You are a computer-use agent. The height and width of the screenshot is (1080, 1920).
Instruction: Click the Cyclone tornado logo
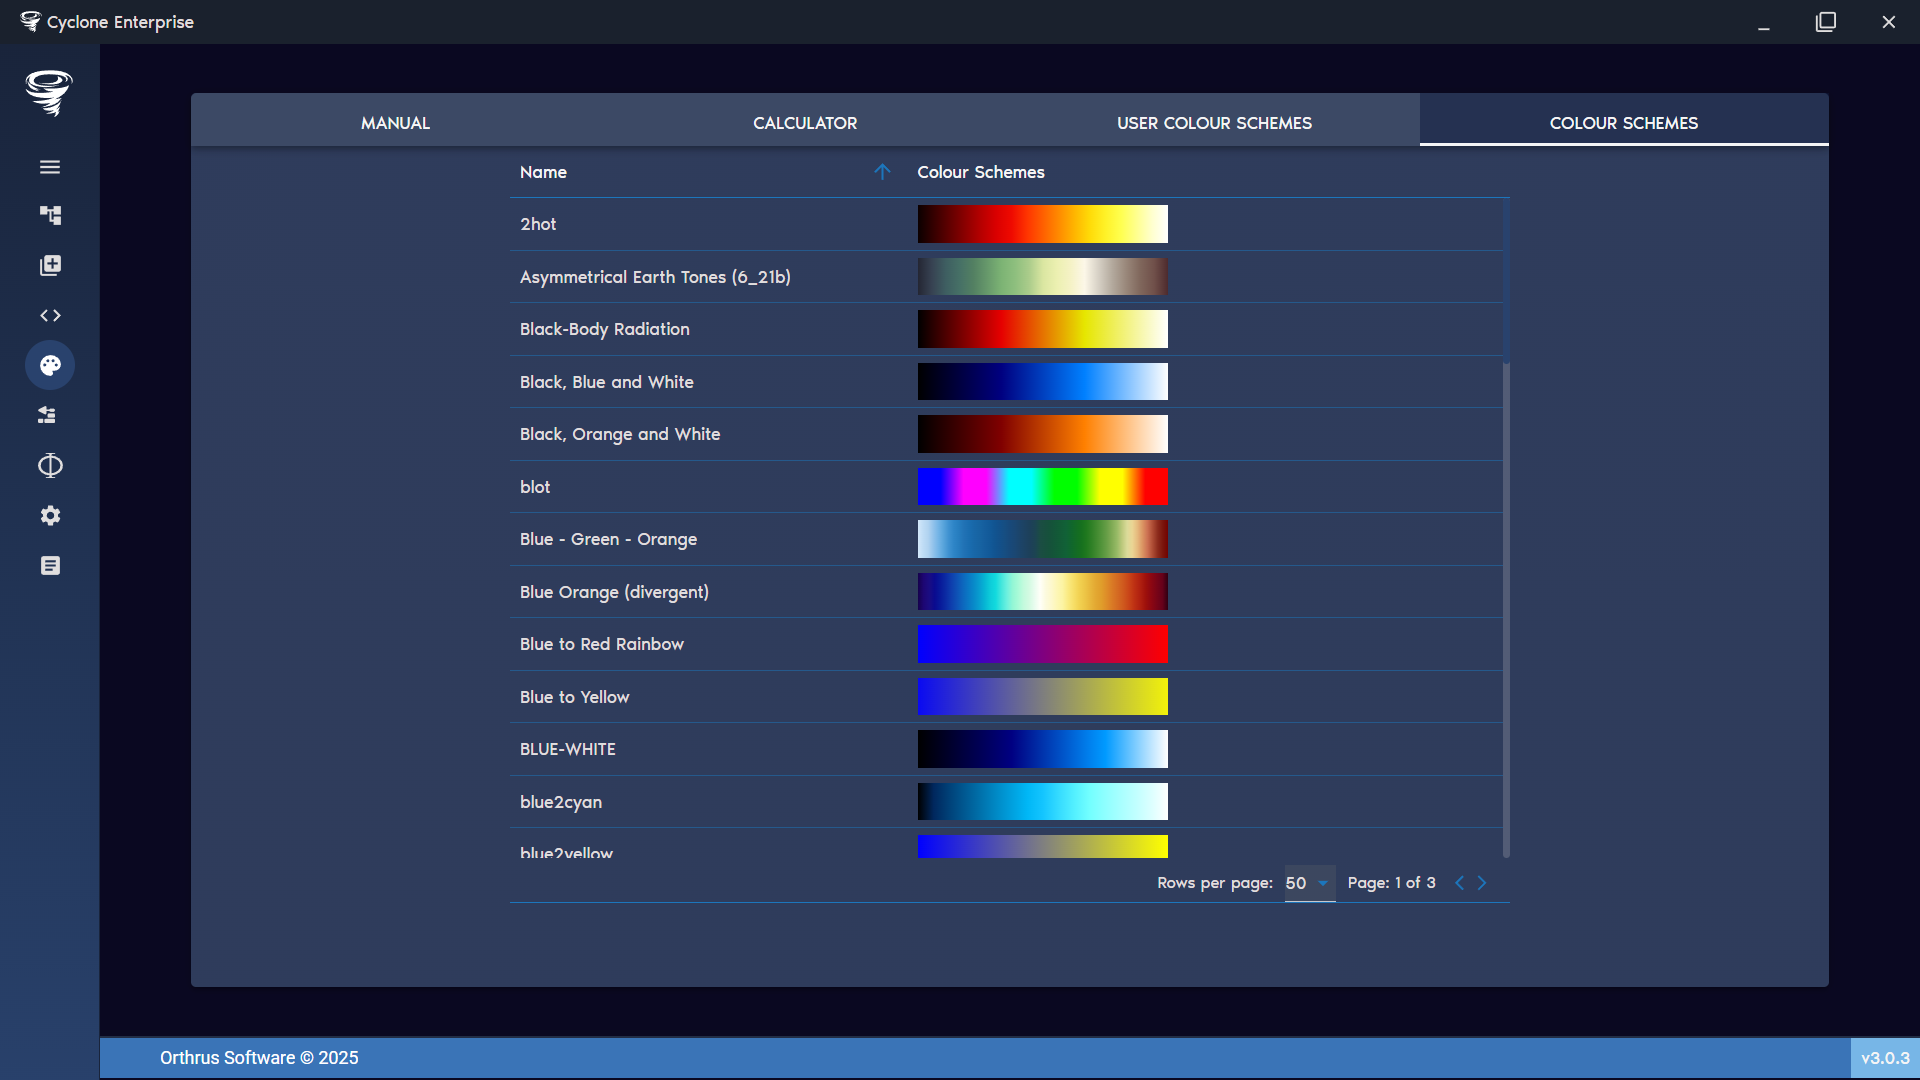click(x=49, y=93)
